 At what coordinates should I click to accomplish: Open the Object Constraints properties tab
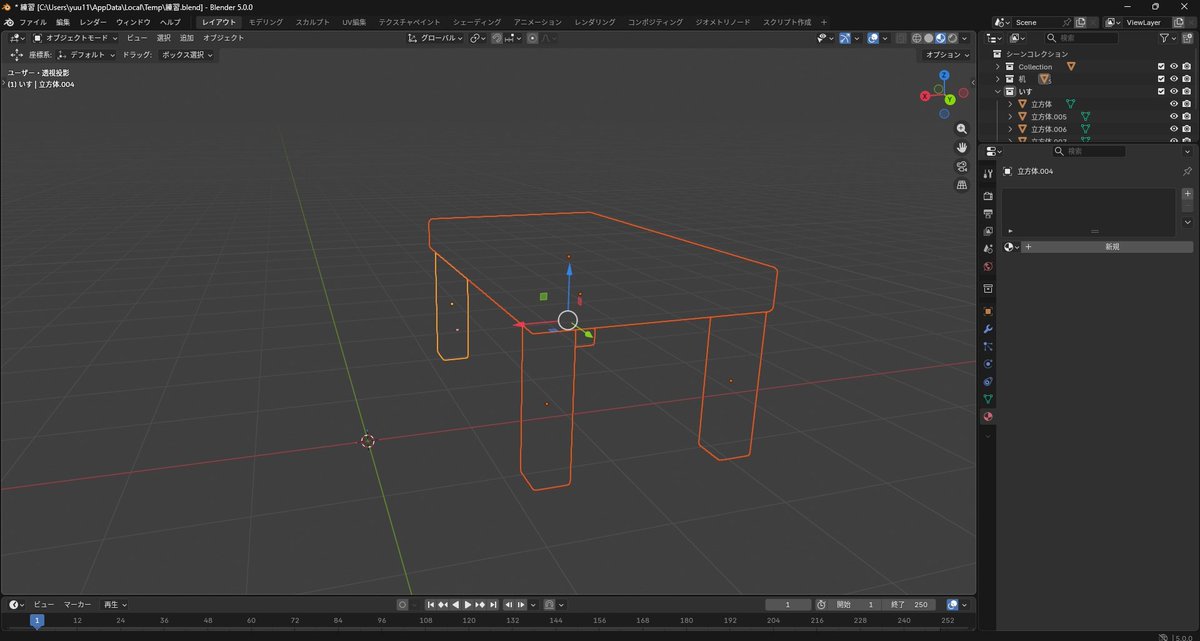pos(988,381)
